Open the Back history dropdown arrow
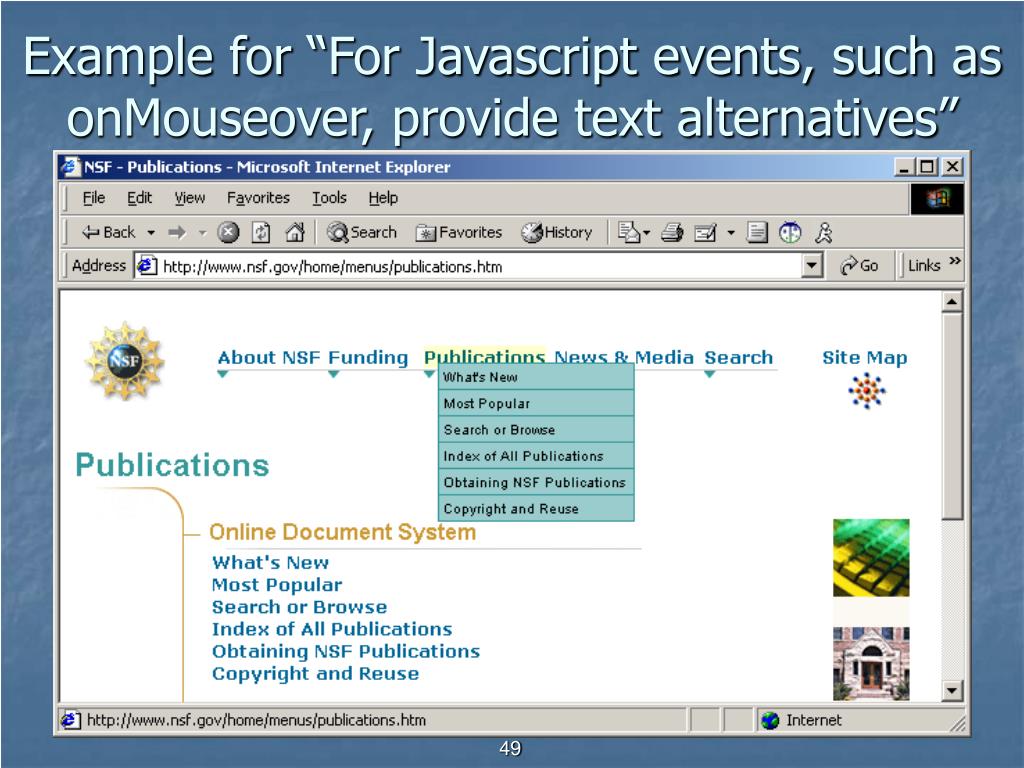Screen dimensions: 1024x768 (x=151, y=232)
